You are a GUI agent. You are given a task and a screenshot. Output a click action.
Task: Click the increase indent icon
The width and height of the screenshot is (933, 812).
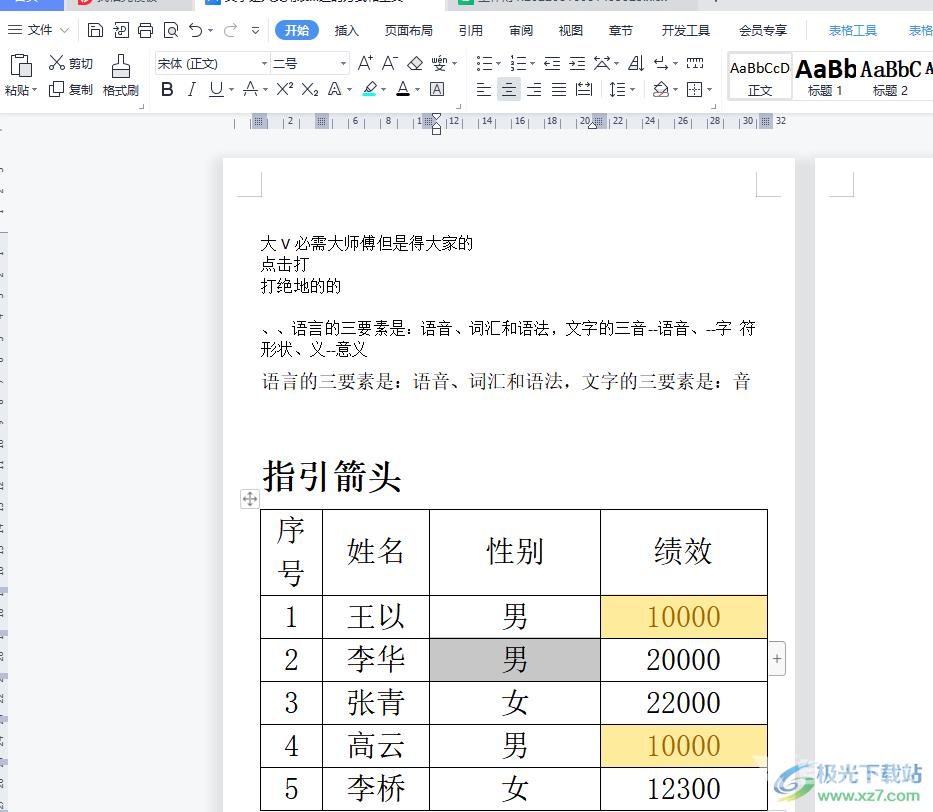[x=577, y=63]
